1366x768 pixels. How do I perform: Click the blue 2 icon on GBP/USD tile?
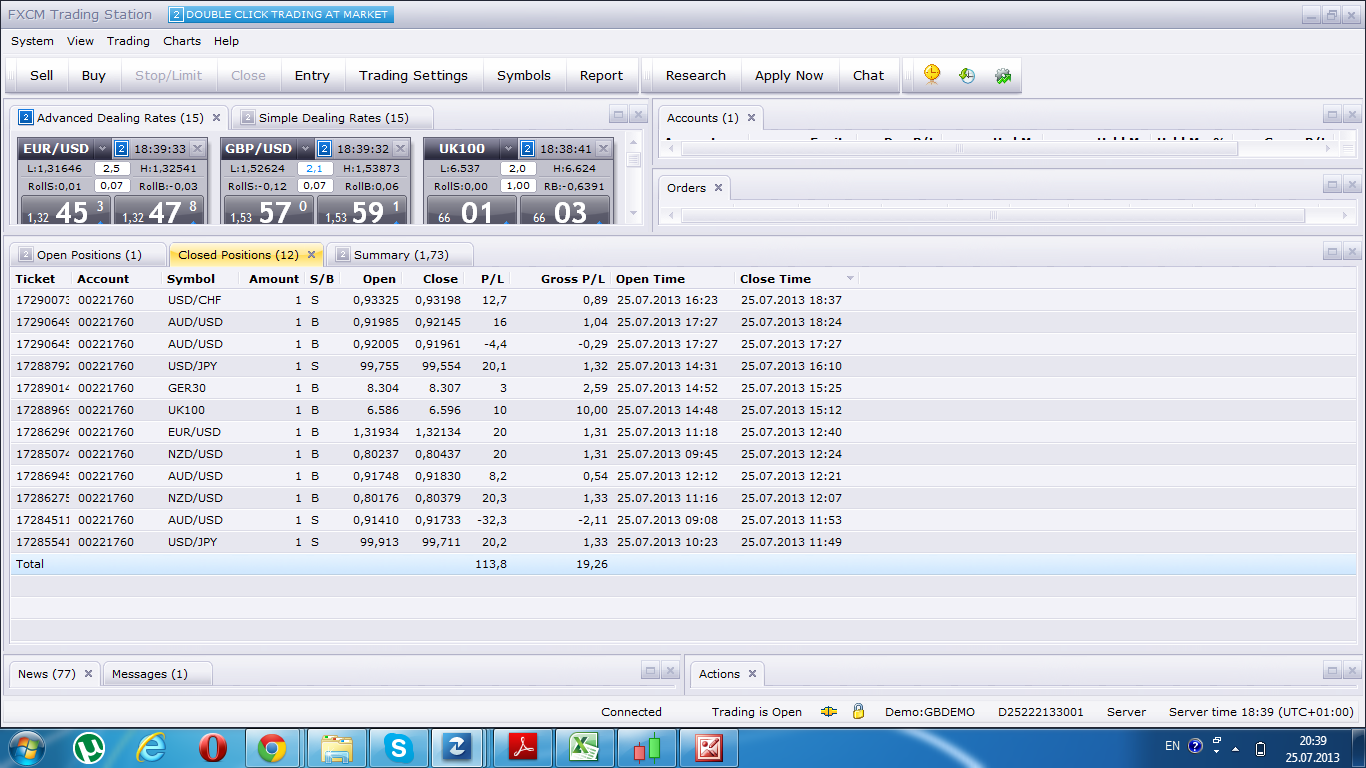[x=324, y=149]
